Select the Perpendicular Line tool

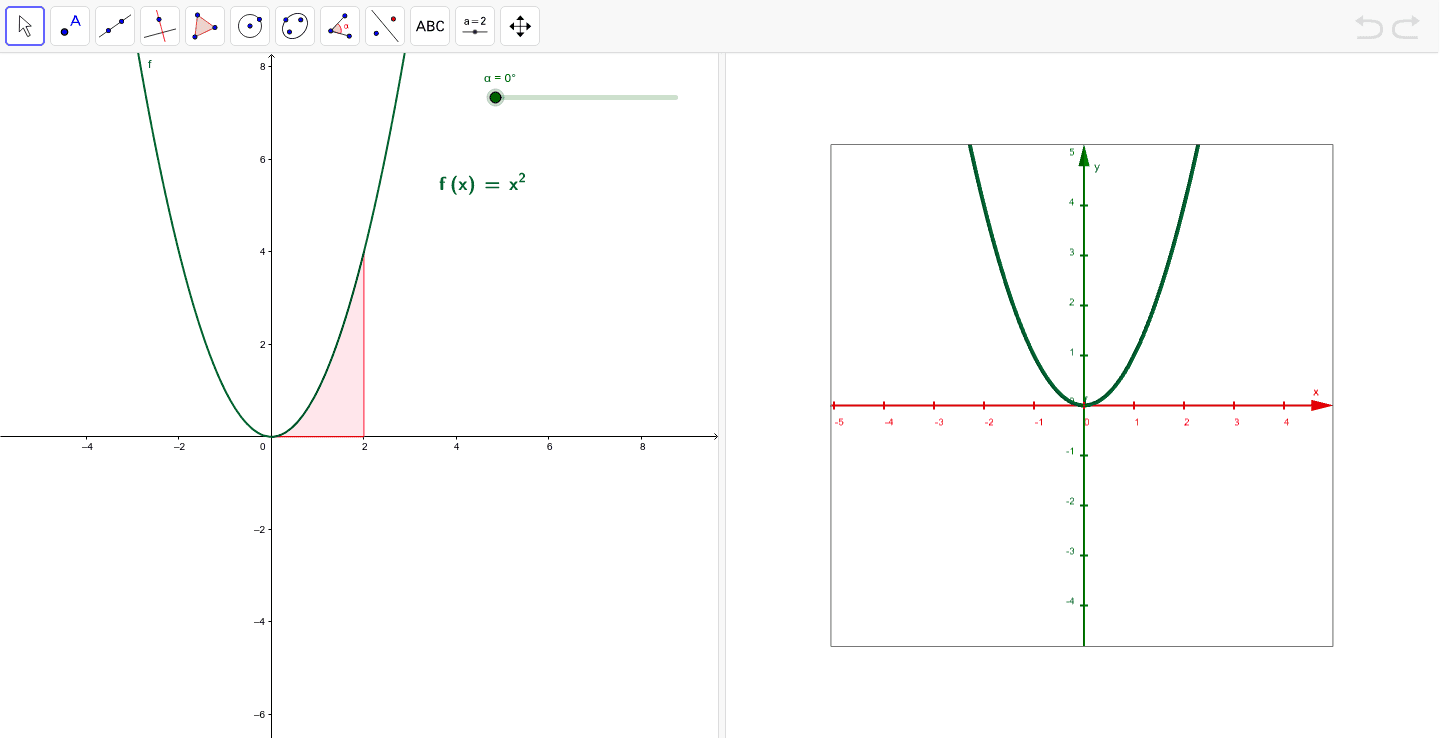pos(159,26)
